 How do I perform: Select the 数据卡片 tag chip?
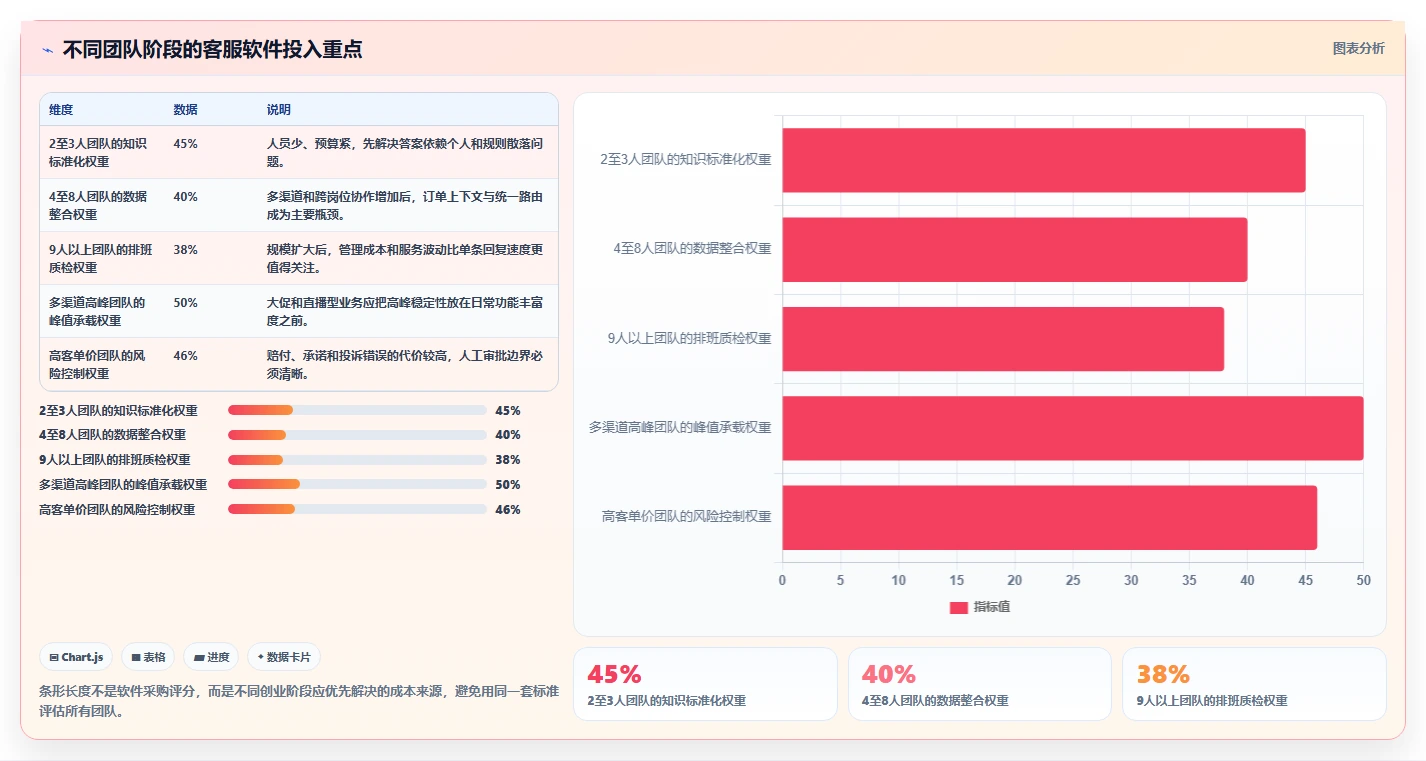coord(284,657)
